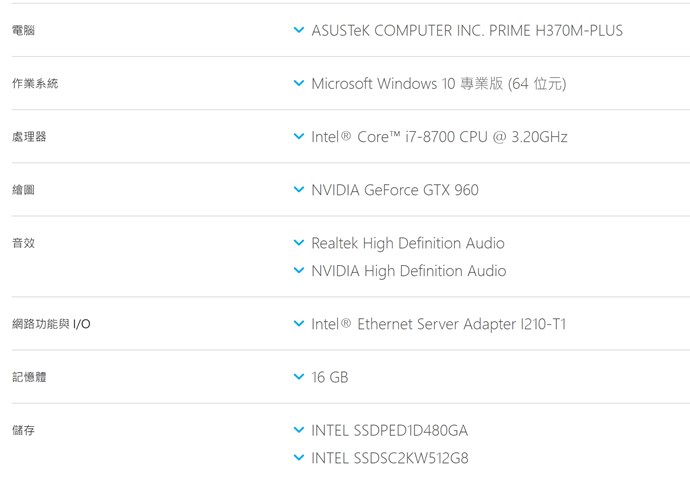Expand the INTEL SSDSC2KW512G8 chevron
Viewport: 690px width, 483px height.
coord(298,458)
